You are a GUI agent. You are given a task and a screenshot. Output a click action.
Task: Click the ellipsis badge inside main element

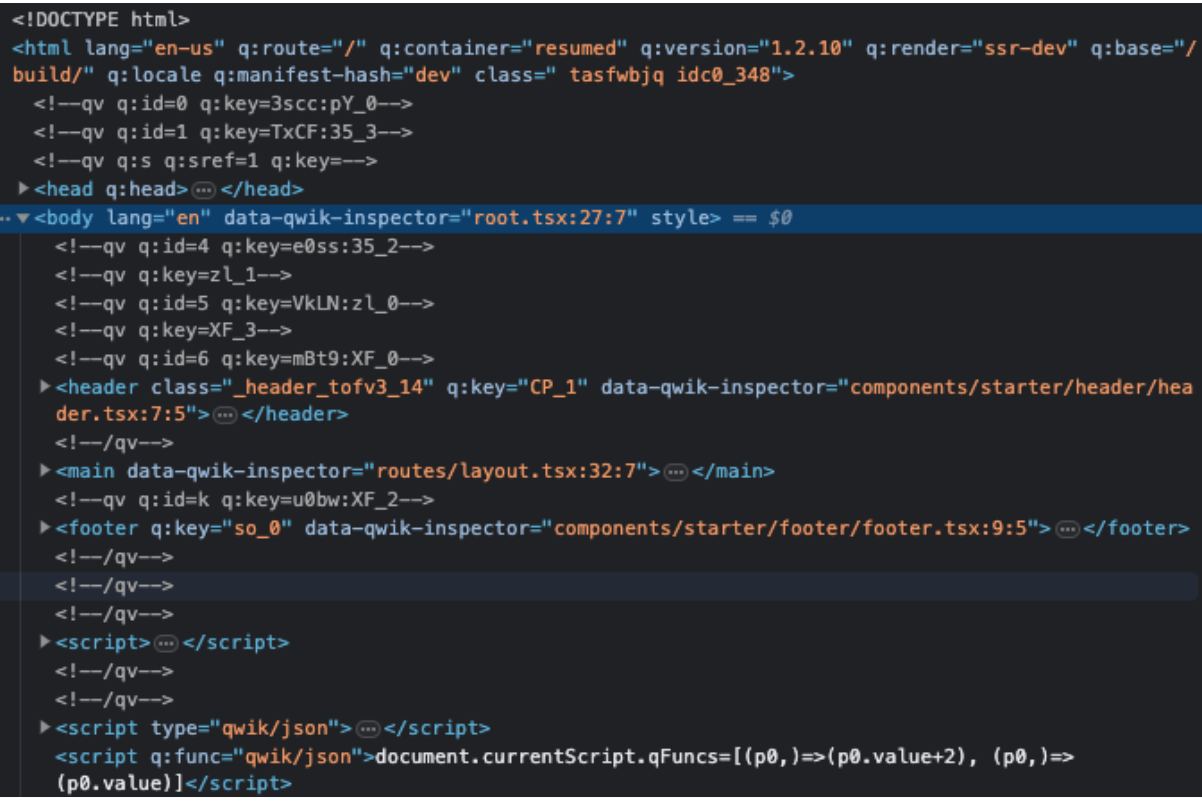click(x=677, y=472)
